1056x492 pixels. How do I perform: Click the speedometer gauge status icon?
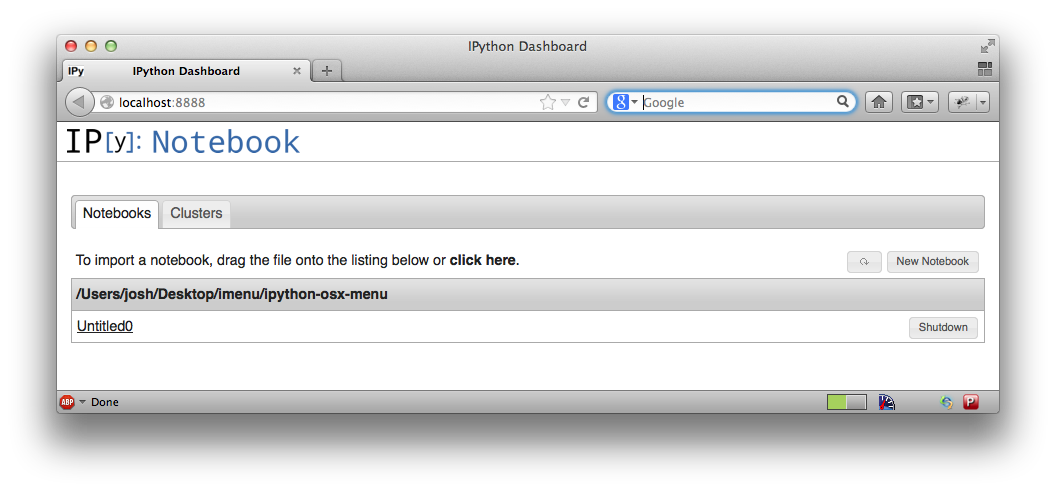coord(887,402)
